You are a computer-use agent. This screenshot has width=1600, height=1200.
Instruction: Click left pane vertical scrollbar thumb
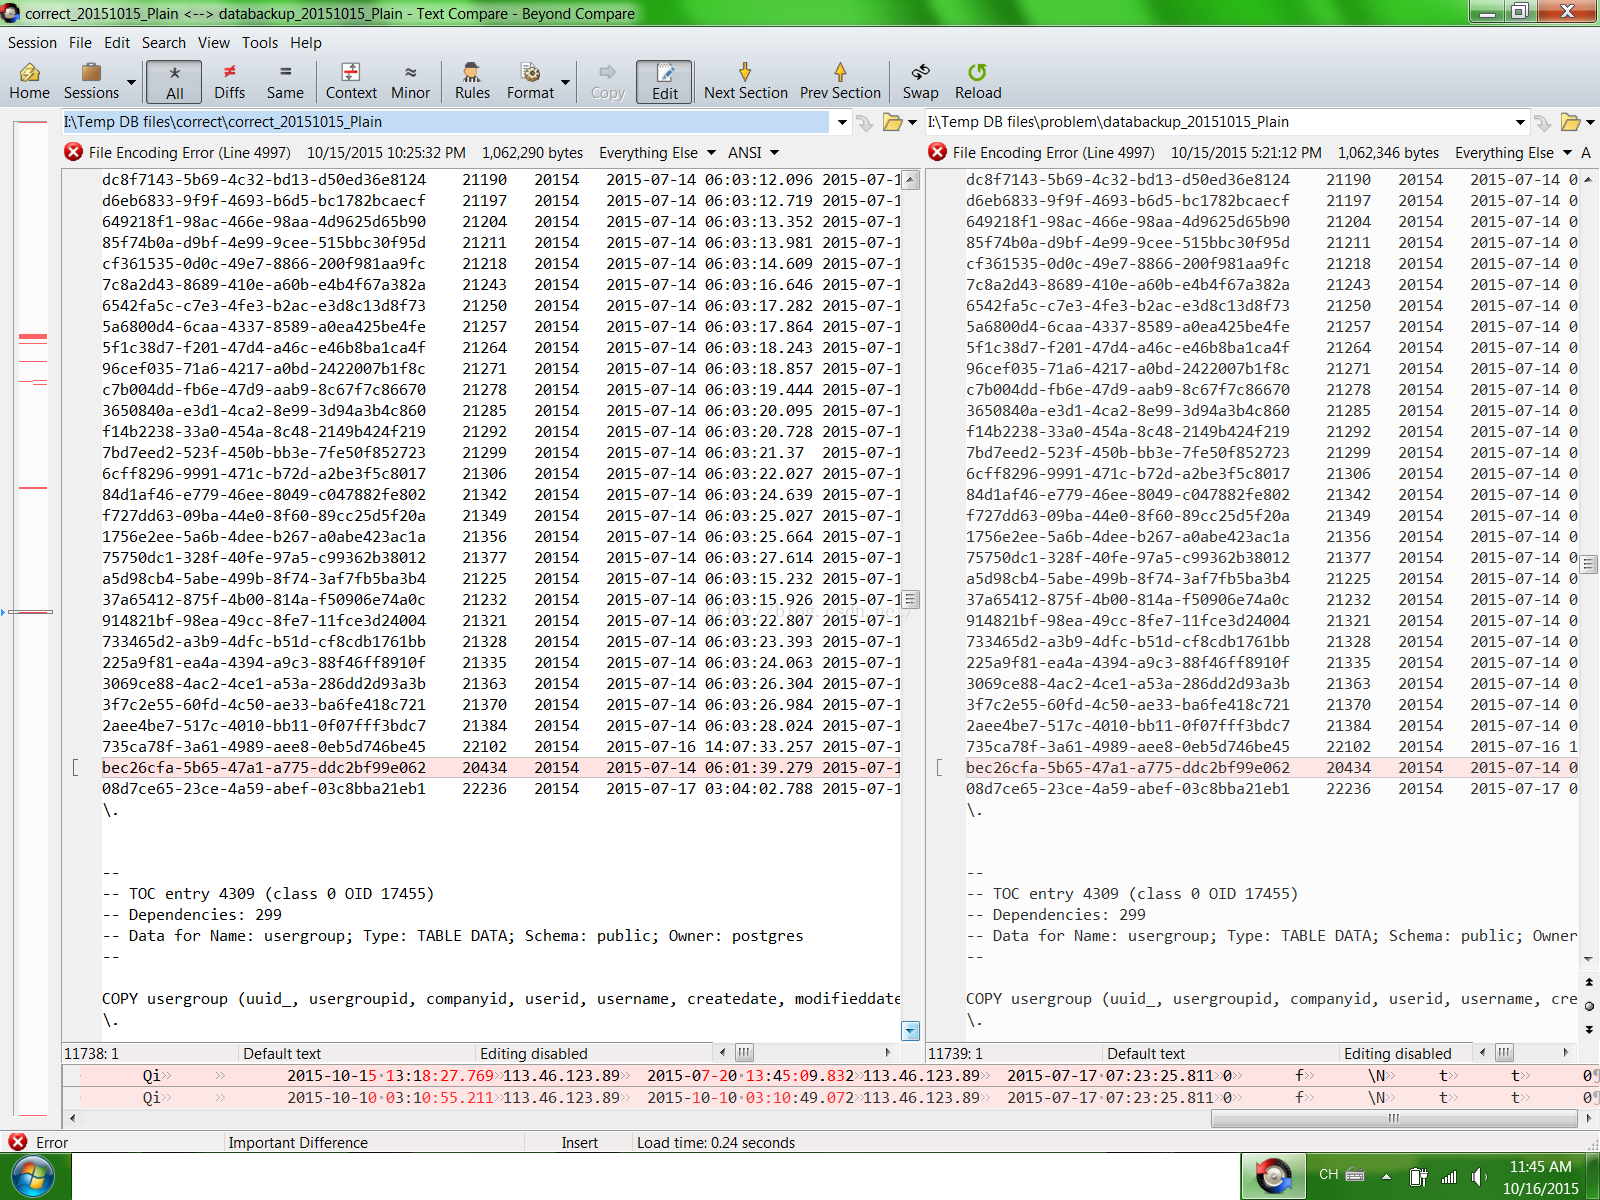pyautogui.click(x=910, y=600)
